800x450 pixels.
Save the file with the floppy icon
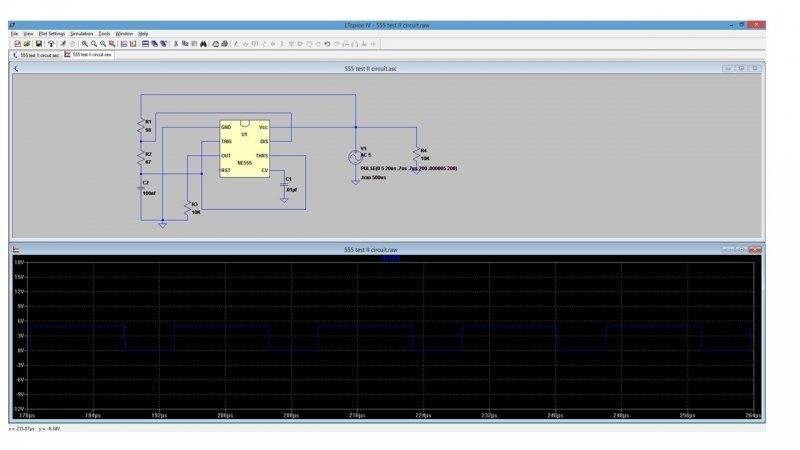tap(38, 44)
